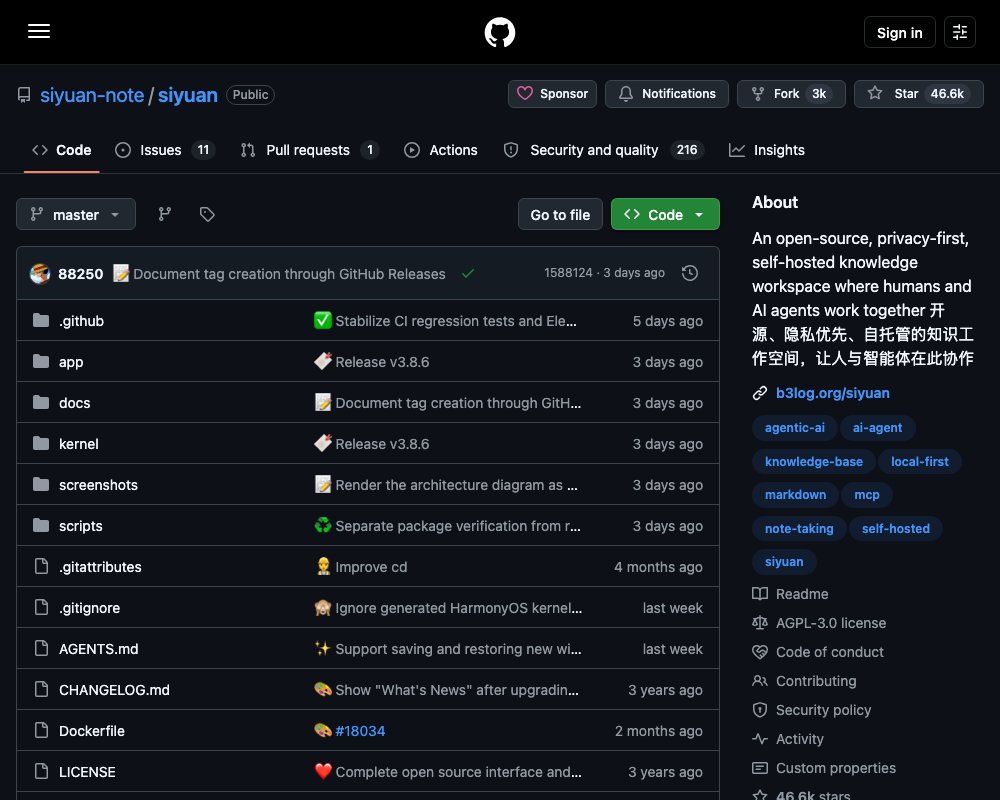Select the self-hosted topic tag
The width and height of the screenshot is (1000, 800).
click(x=895, y=528)
